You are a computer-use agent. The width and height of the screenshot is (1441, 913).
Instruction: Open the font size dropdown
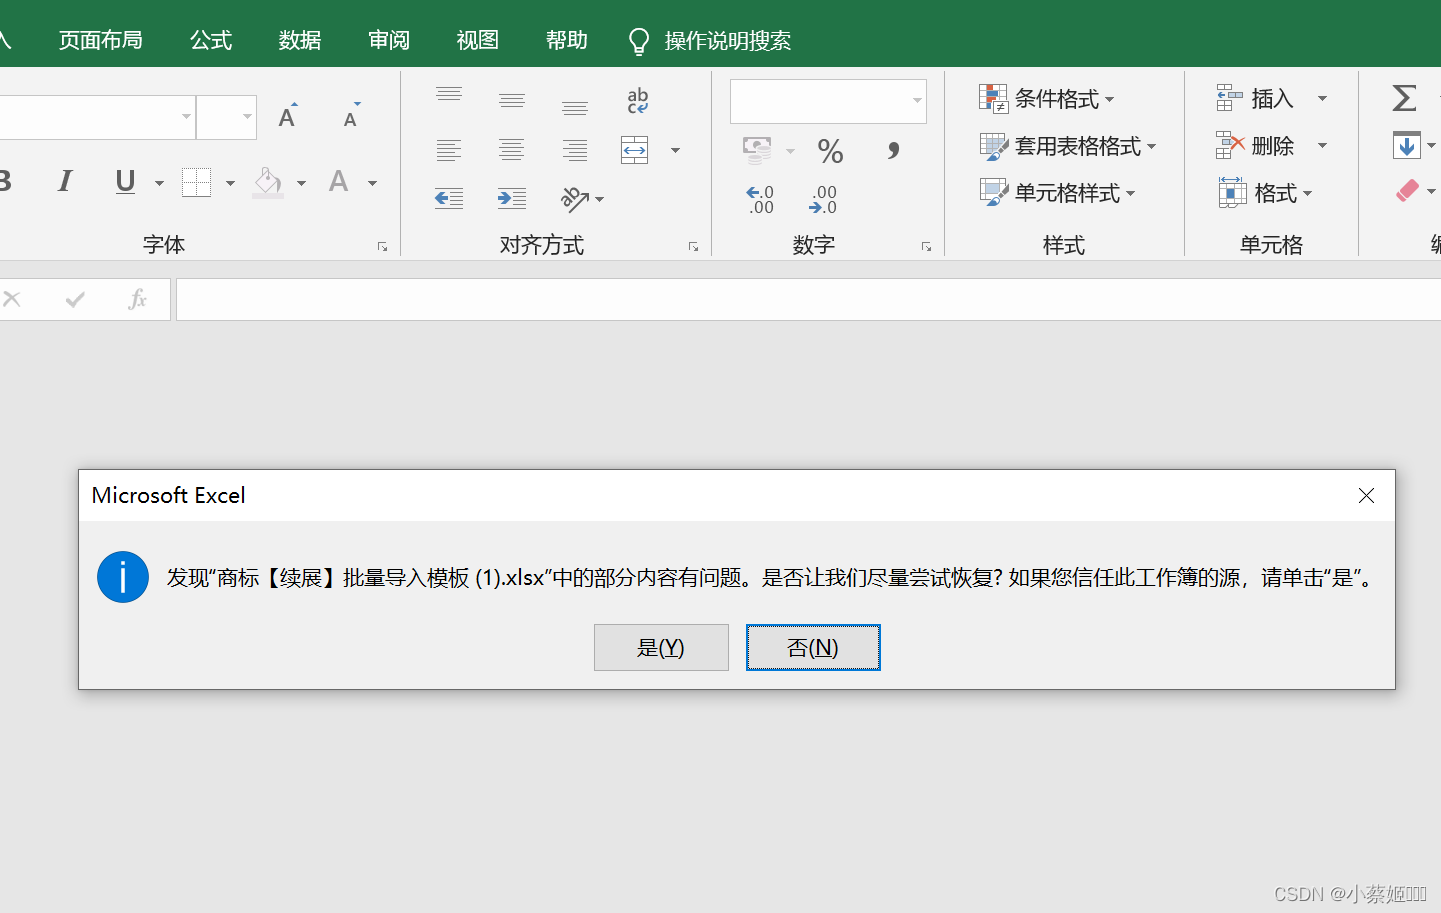(247, 117)
